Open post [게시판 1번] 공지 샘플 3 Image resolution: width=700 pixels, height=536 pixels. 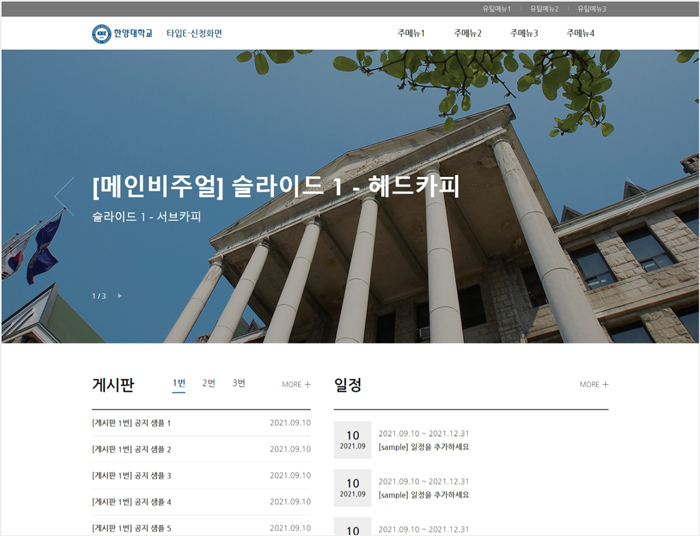point(131,476)
